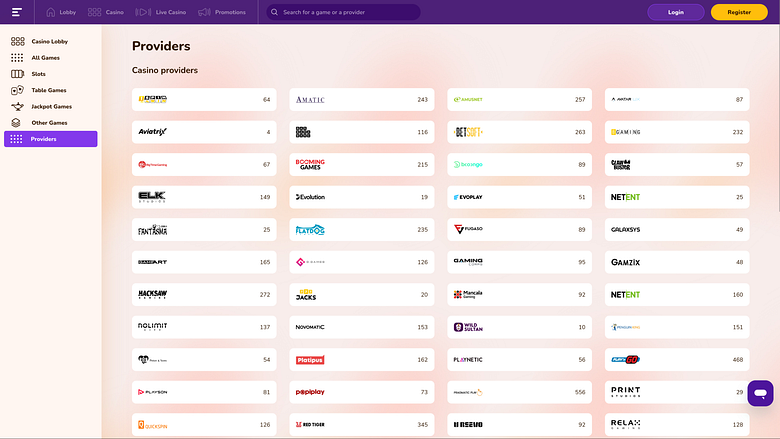This screenshot has height=439, width=780.
Task: Open Galaxsys provider logo
Action: pyautogui.click(x=625, y=230)
